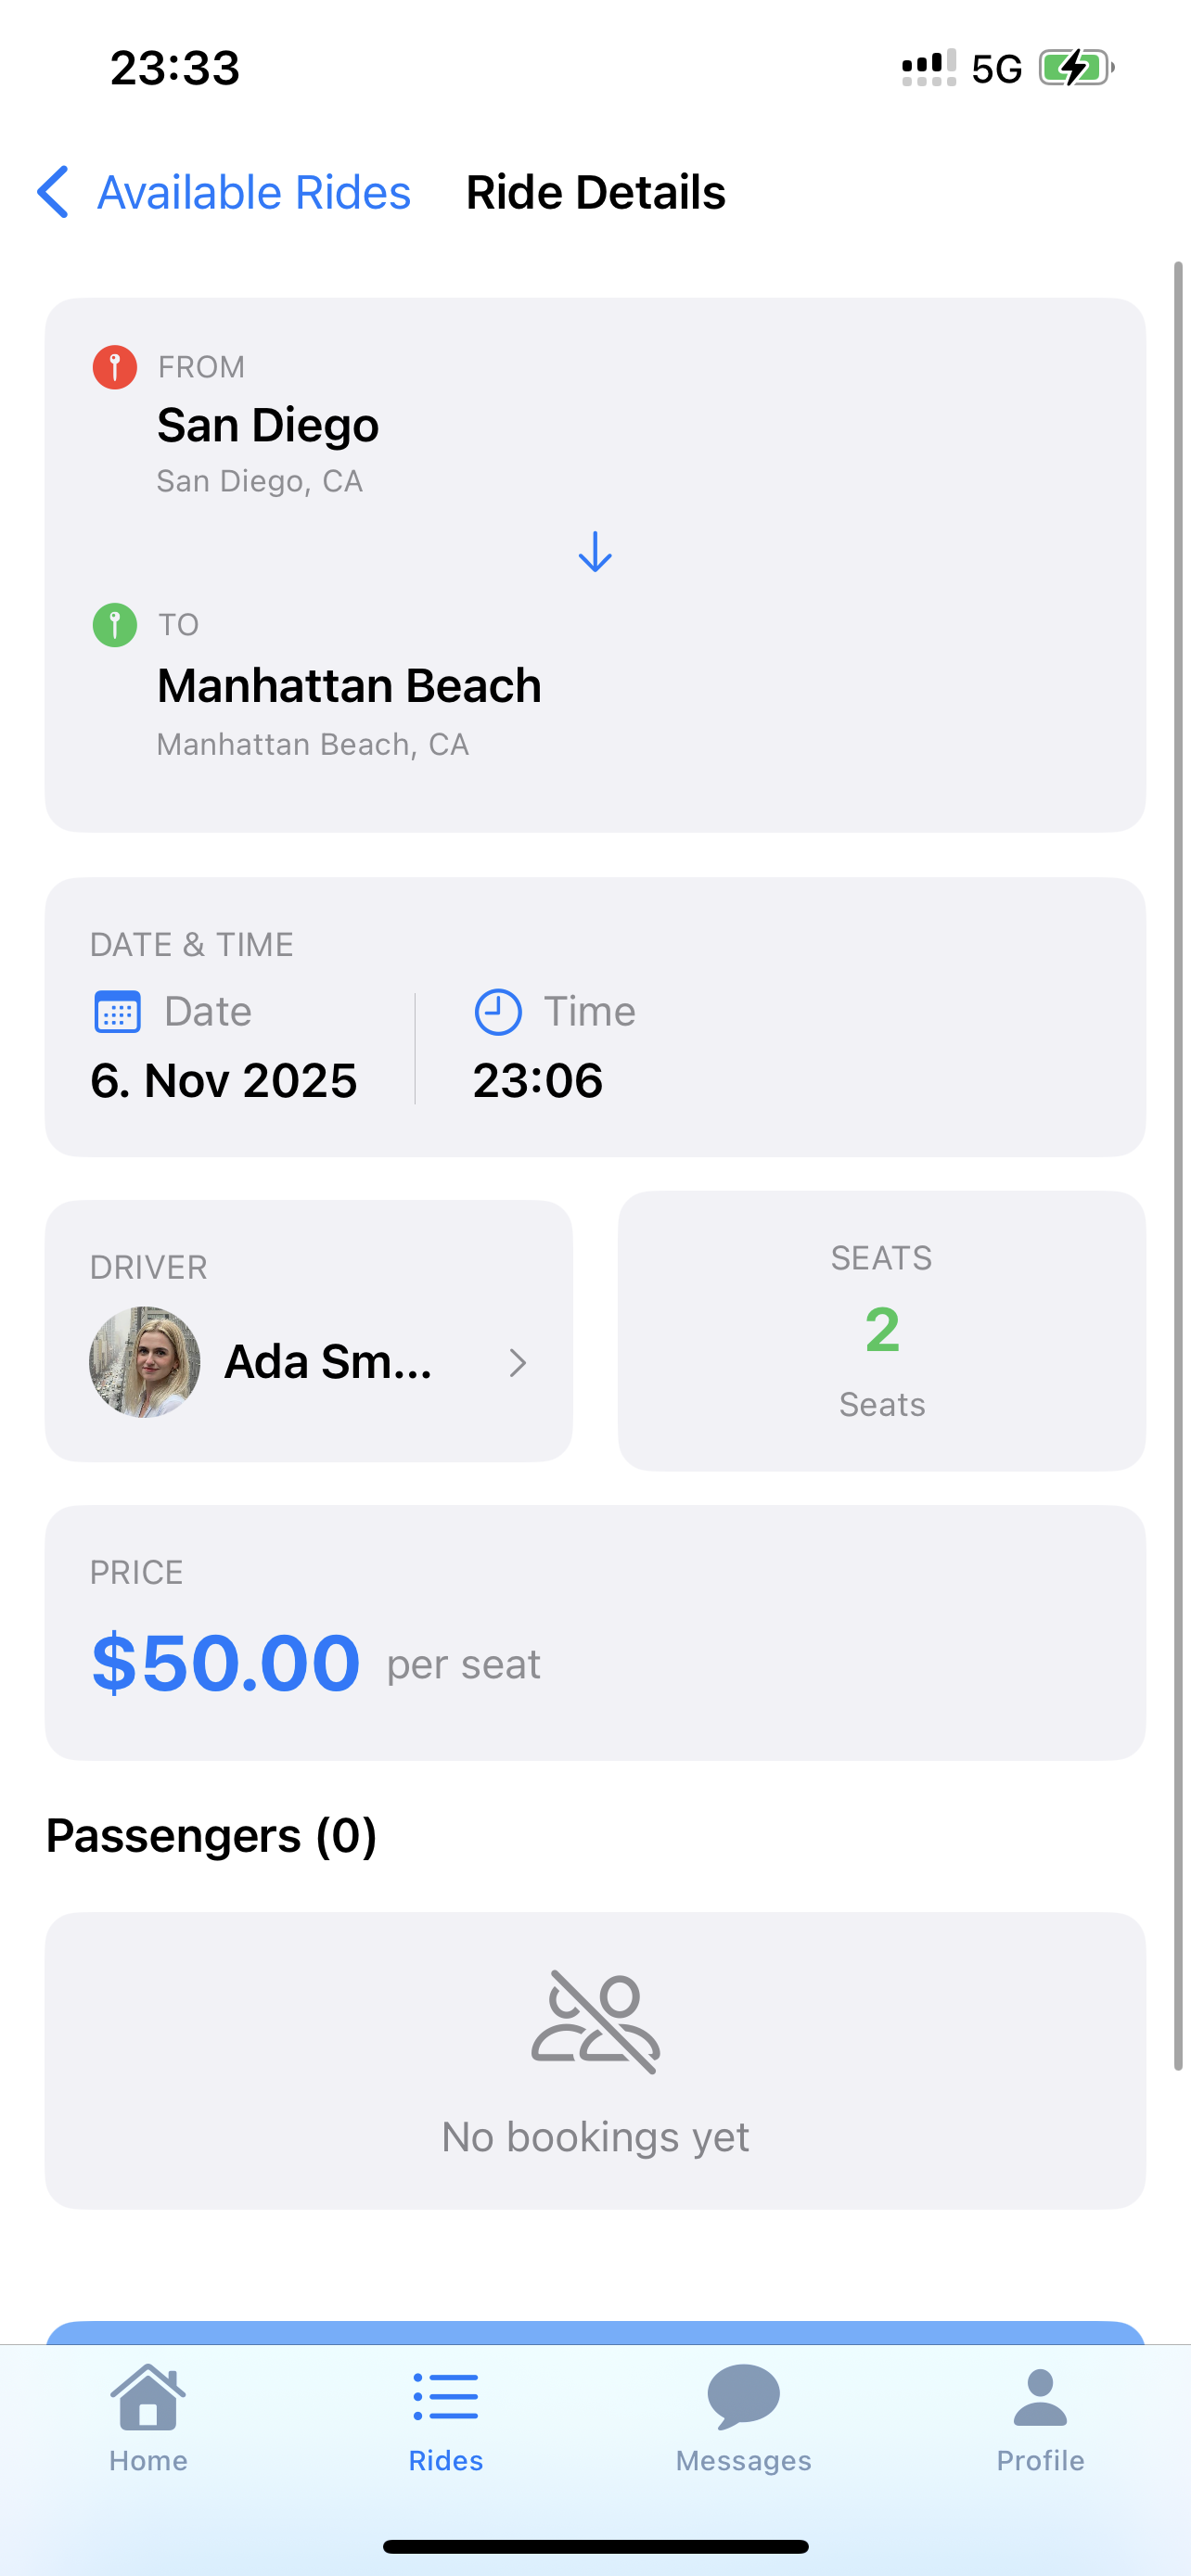Tap the $50.00 price amount
The image size is (1191, 2576).
pos(226,1662)
